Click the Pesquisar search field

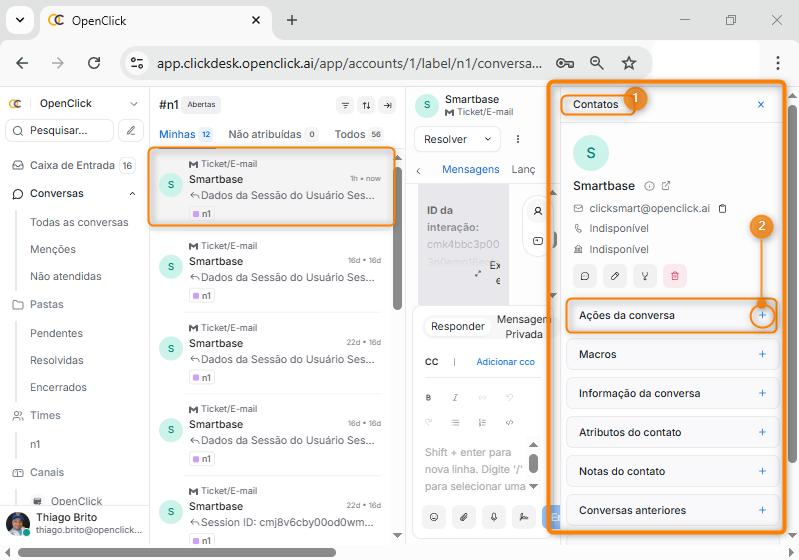click(60, 130)
